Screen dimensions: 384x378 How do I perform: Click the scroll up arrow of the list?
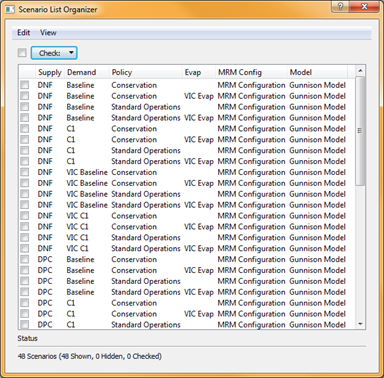coord(360,71)
